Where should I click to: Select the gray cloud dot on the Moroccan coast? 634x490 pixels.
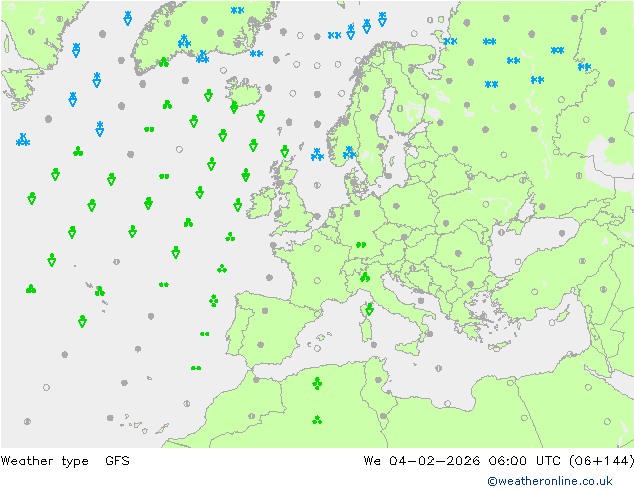tap(256, 380)
